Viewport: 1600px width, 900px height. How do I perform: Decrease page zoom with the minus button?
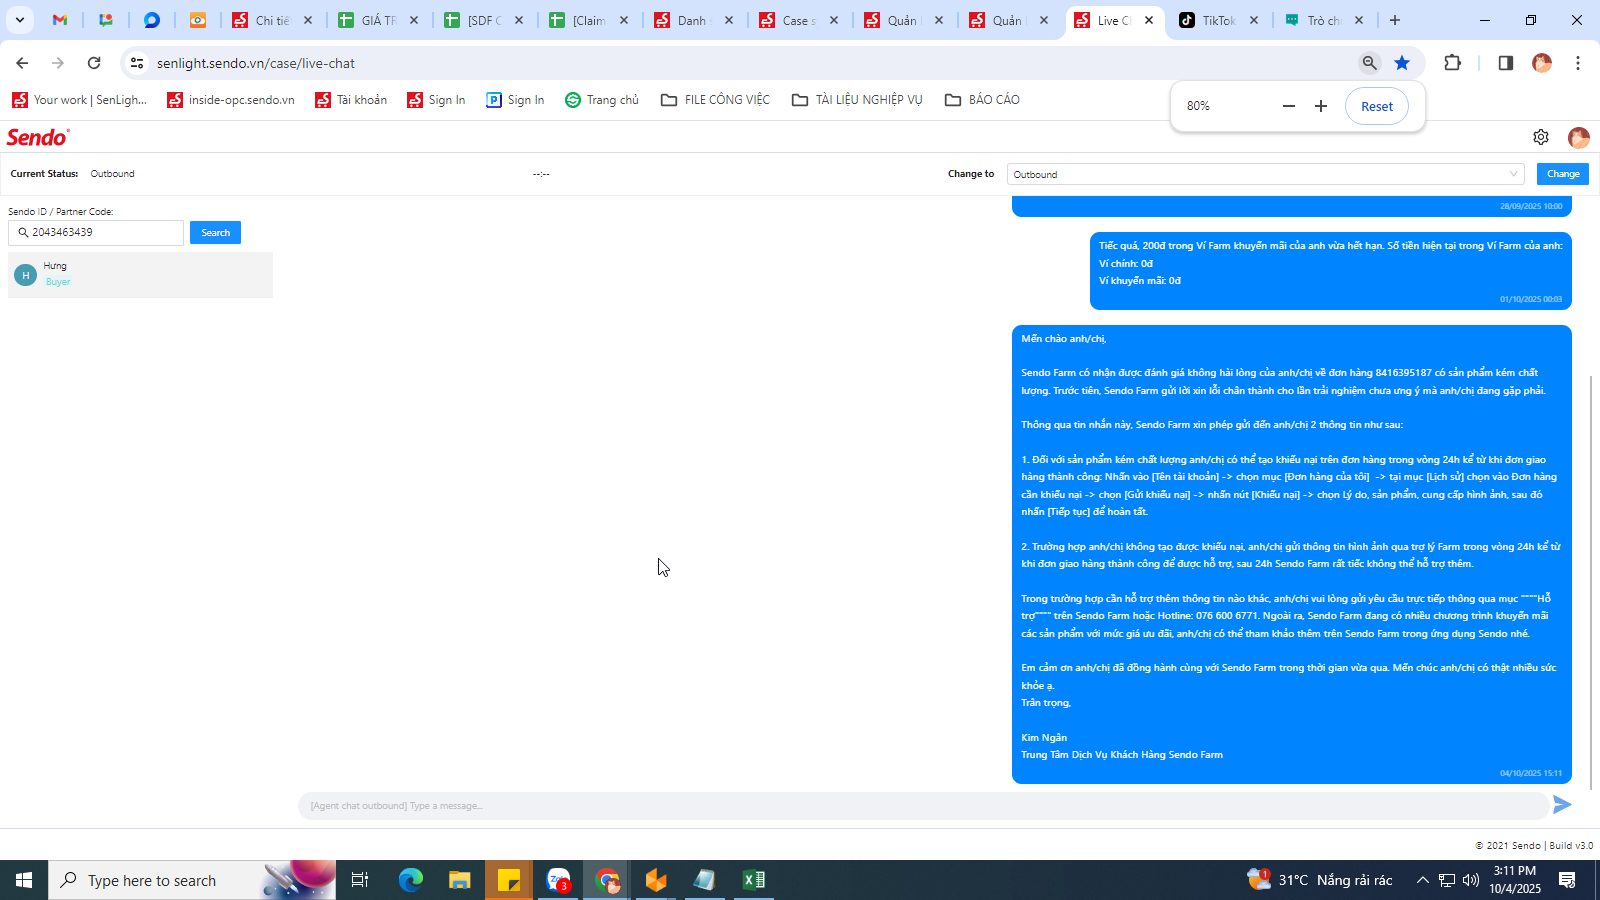[x=1289, y=106]
